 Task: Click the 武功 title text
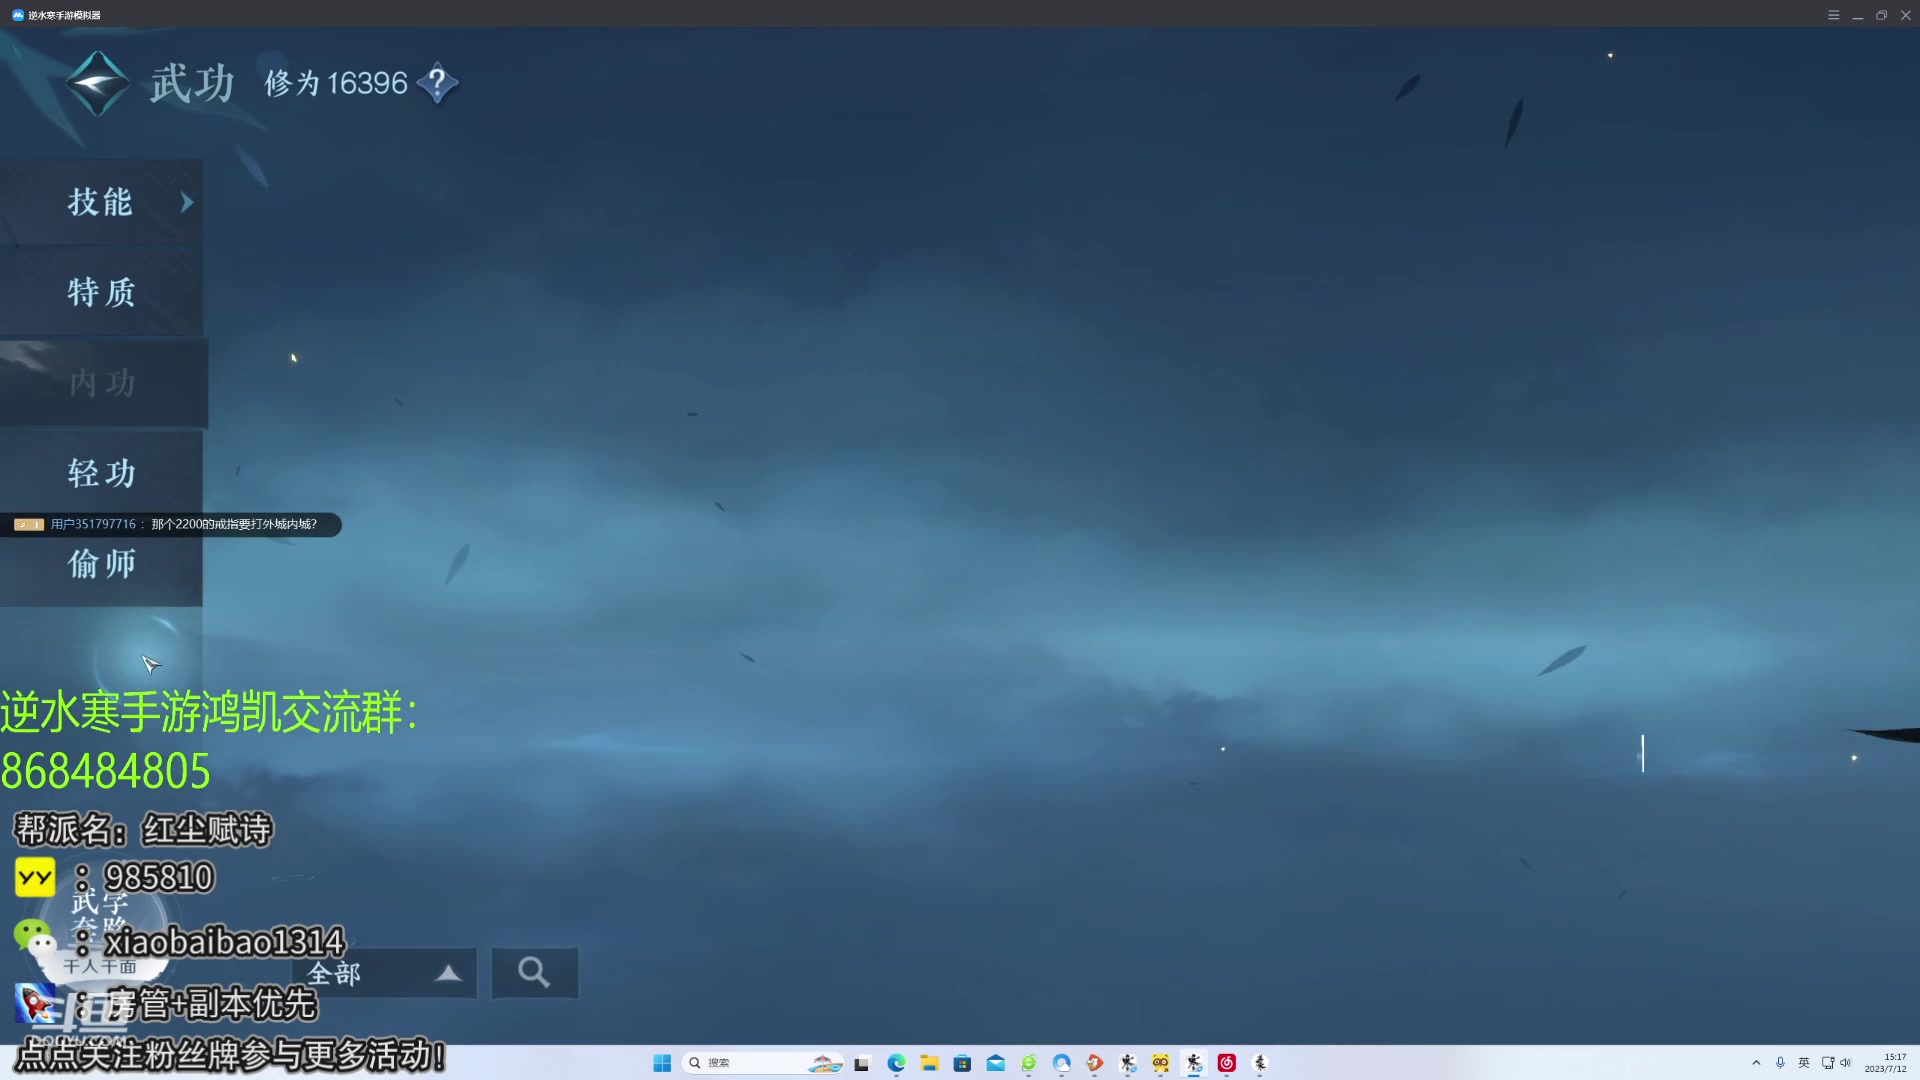pos(192,83)
